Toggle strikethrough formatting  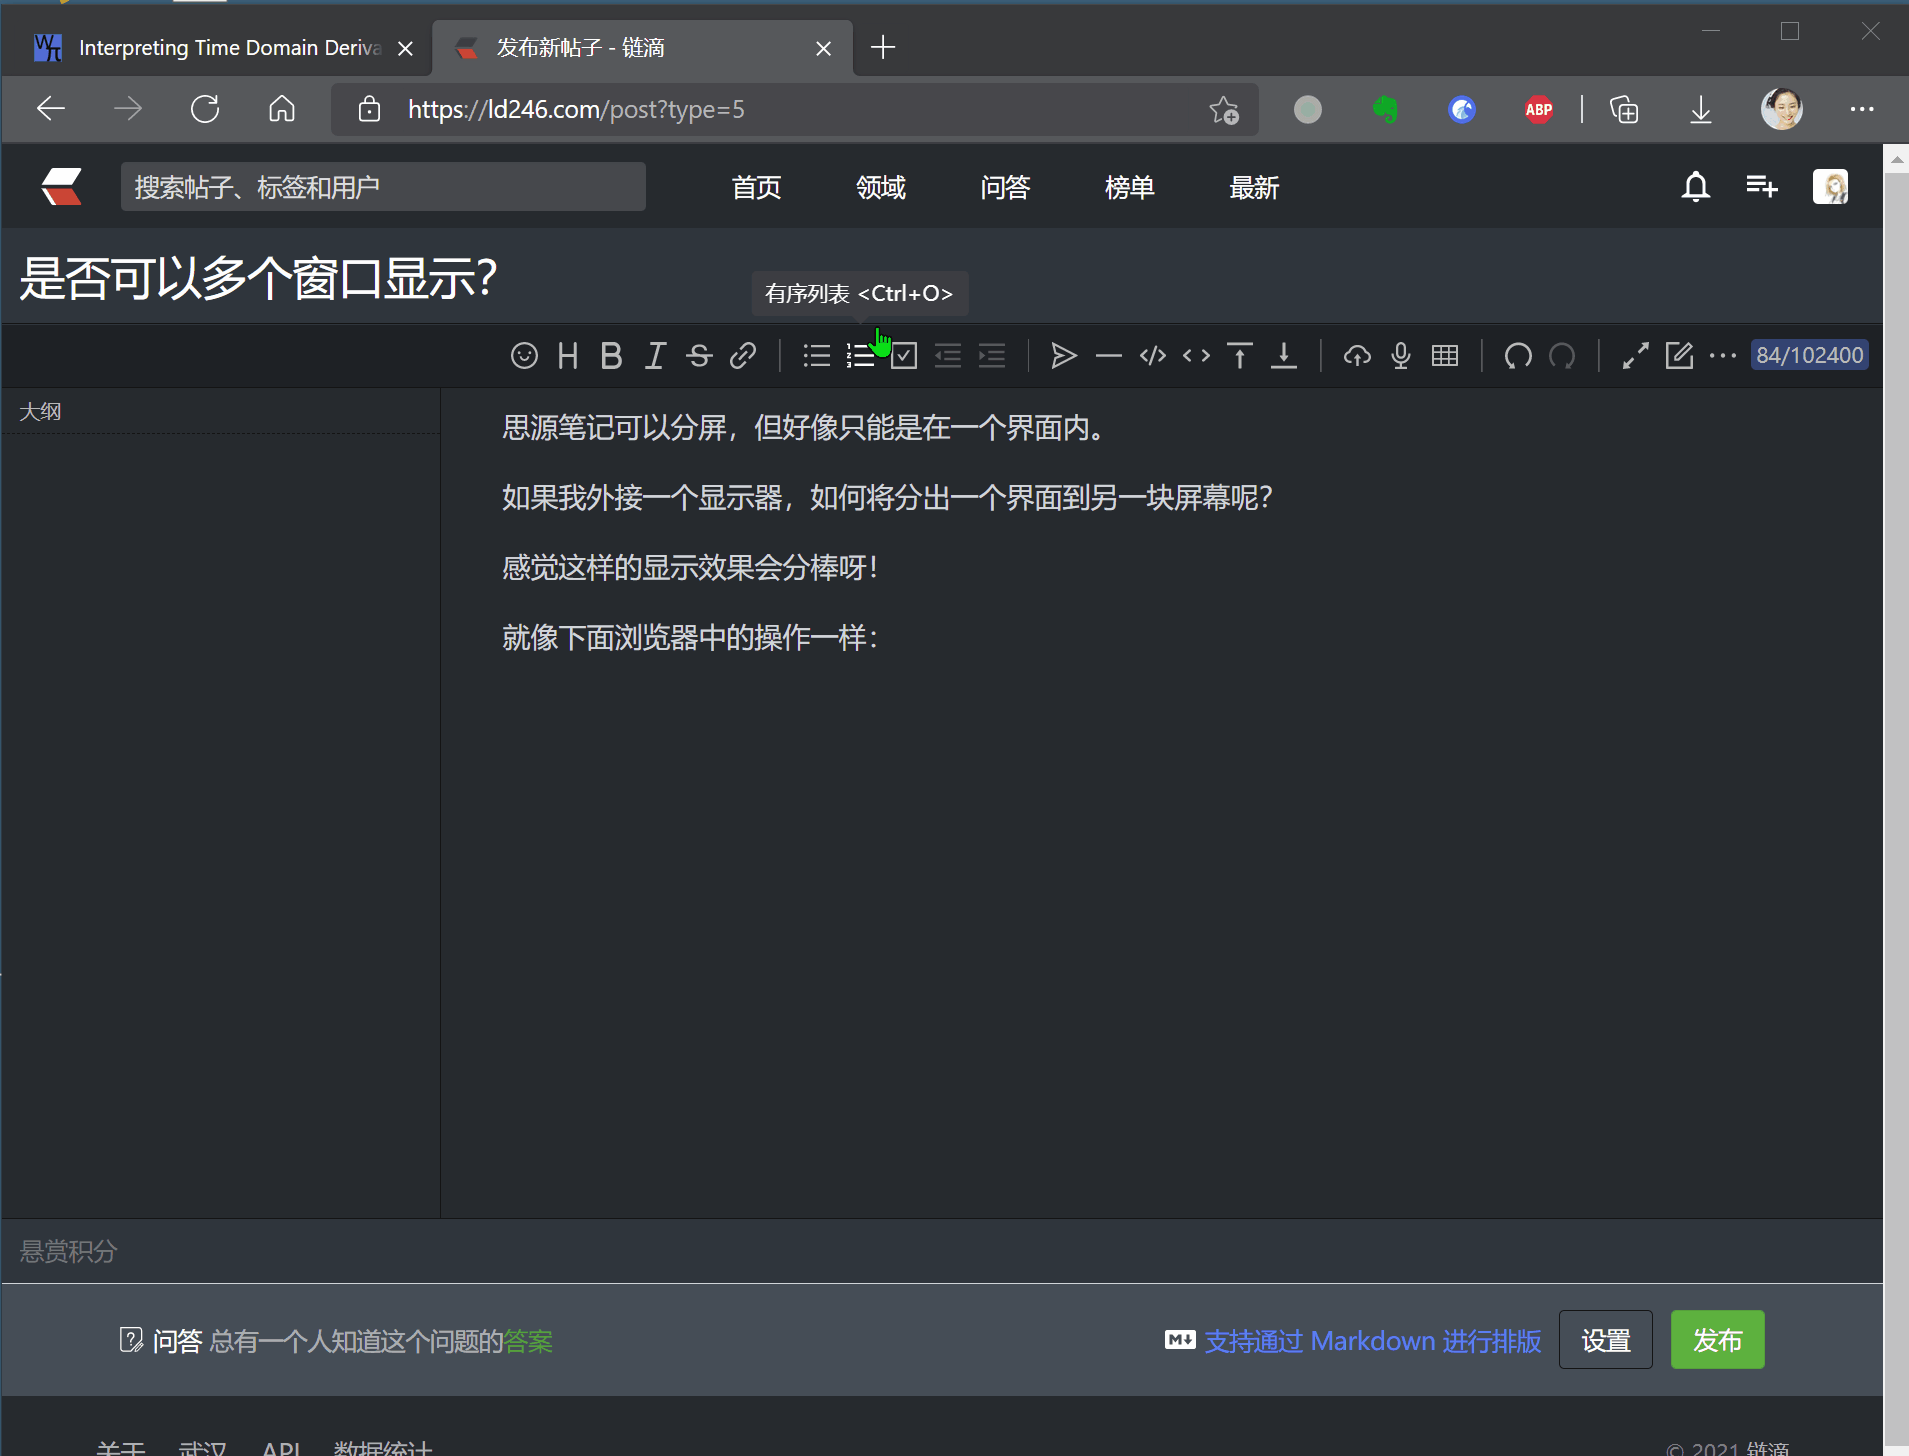click(699, 355)
